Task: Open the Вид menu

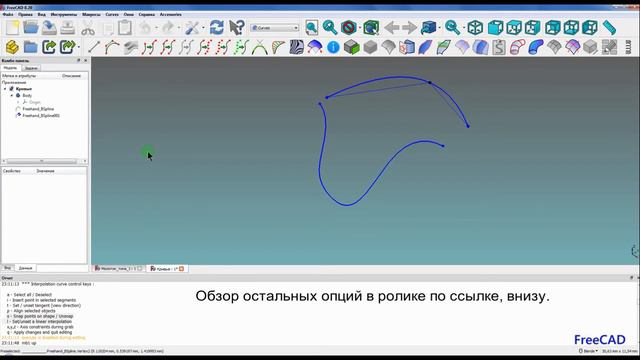Action: (42, 14)
